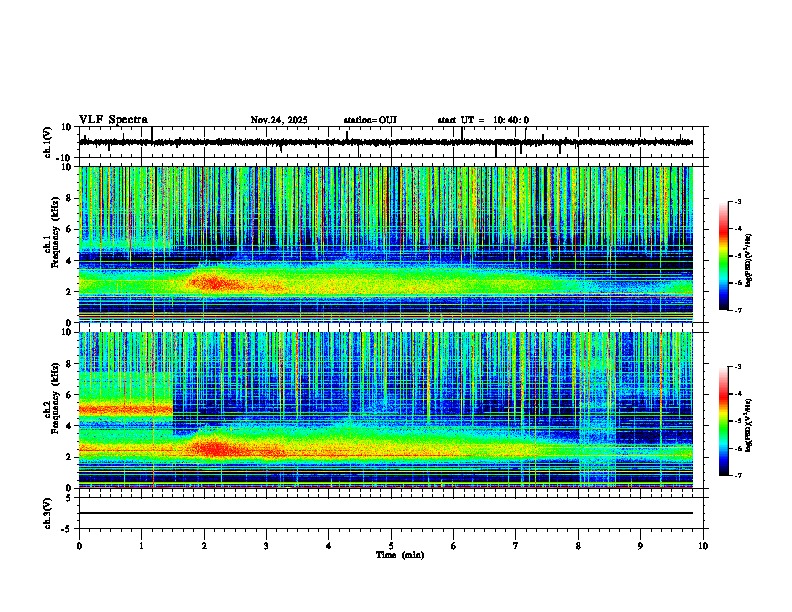The height and width of the screenshot is (612, 792).
Task: Click time axis tick label "1"
Action: point(141,546)
